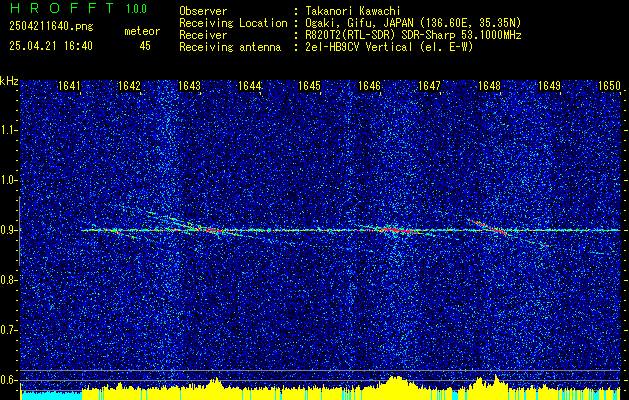Click time marker 1650
This screenshot has width=629, height=400.
(x=609, y=86)
